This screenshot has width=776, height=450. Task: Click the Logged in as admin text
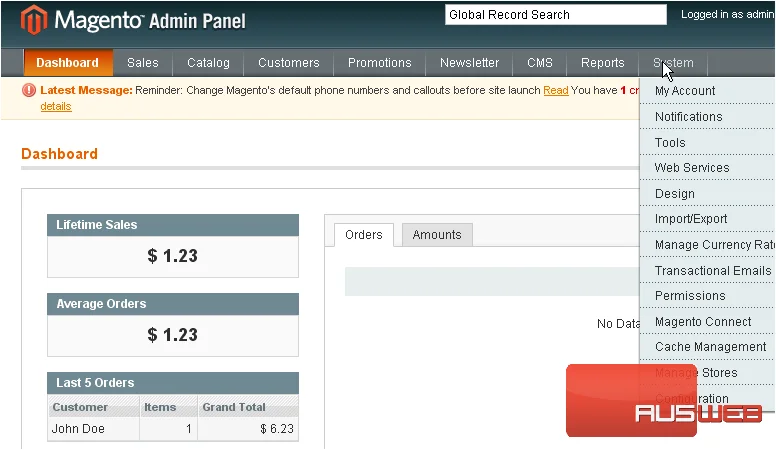tap(728, 14)
